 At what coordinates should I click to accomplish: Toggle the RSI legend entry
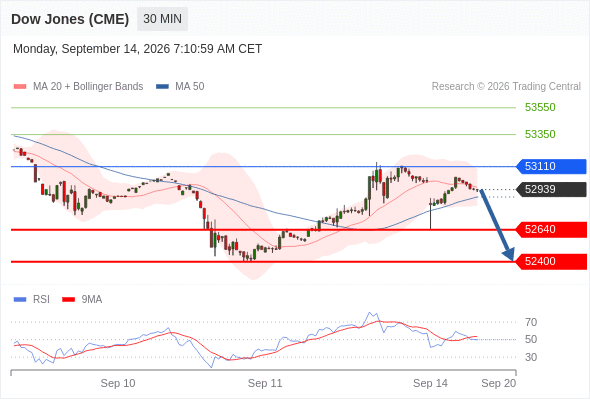(41, 300)
